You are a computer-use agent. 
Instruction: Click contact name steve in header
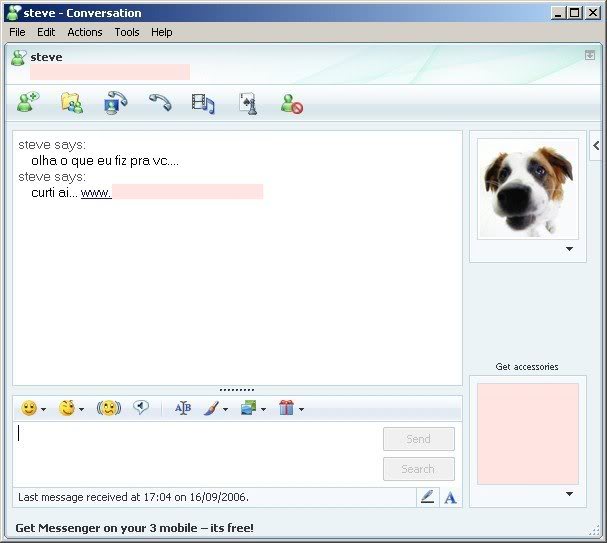pos(46,57)
